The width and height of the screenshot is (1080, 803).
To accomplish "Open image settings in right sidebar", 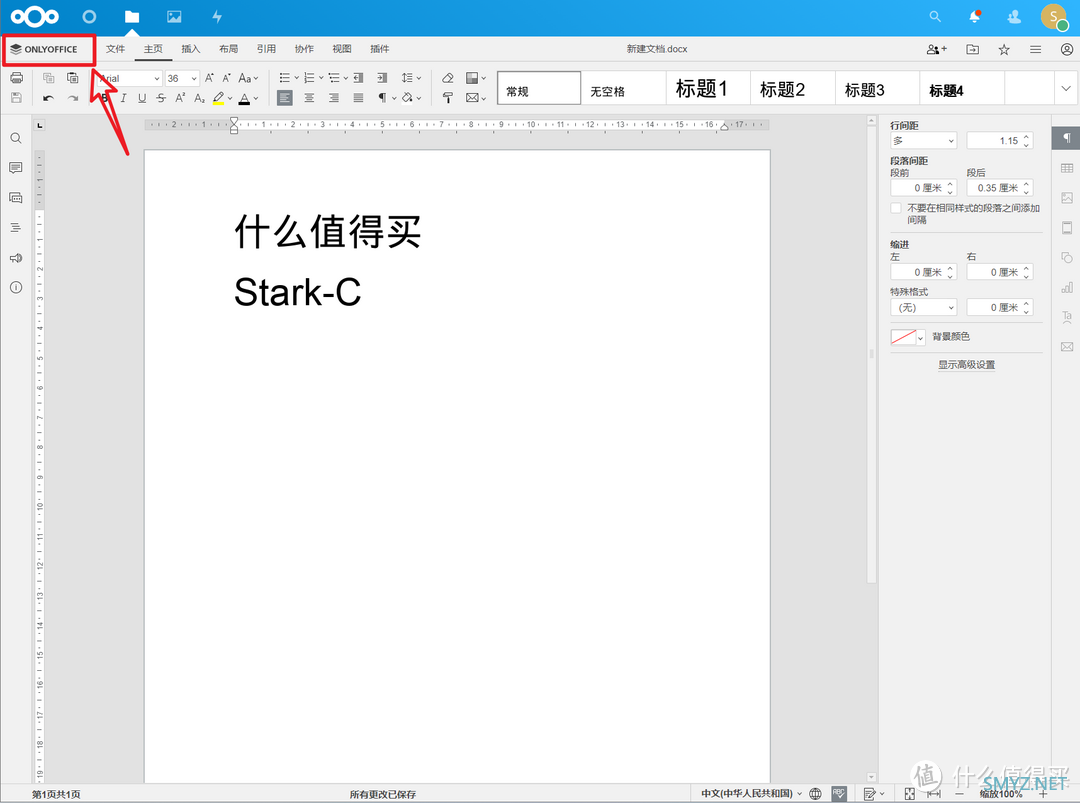I will click(x=1067, y=198).
